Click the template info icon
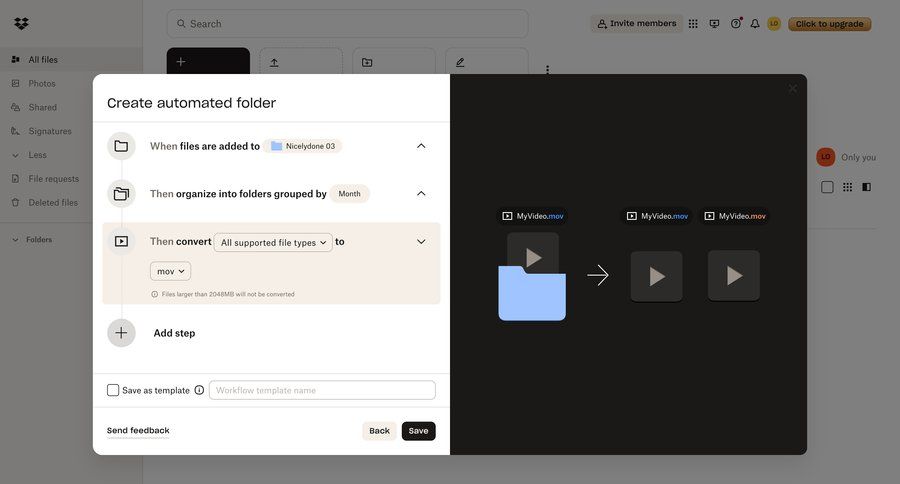 click(199, 390)
